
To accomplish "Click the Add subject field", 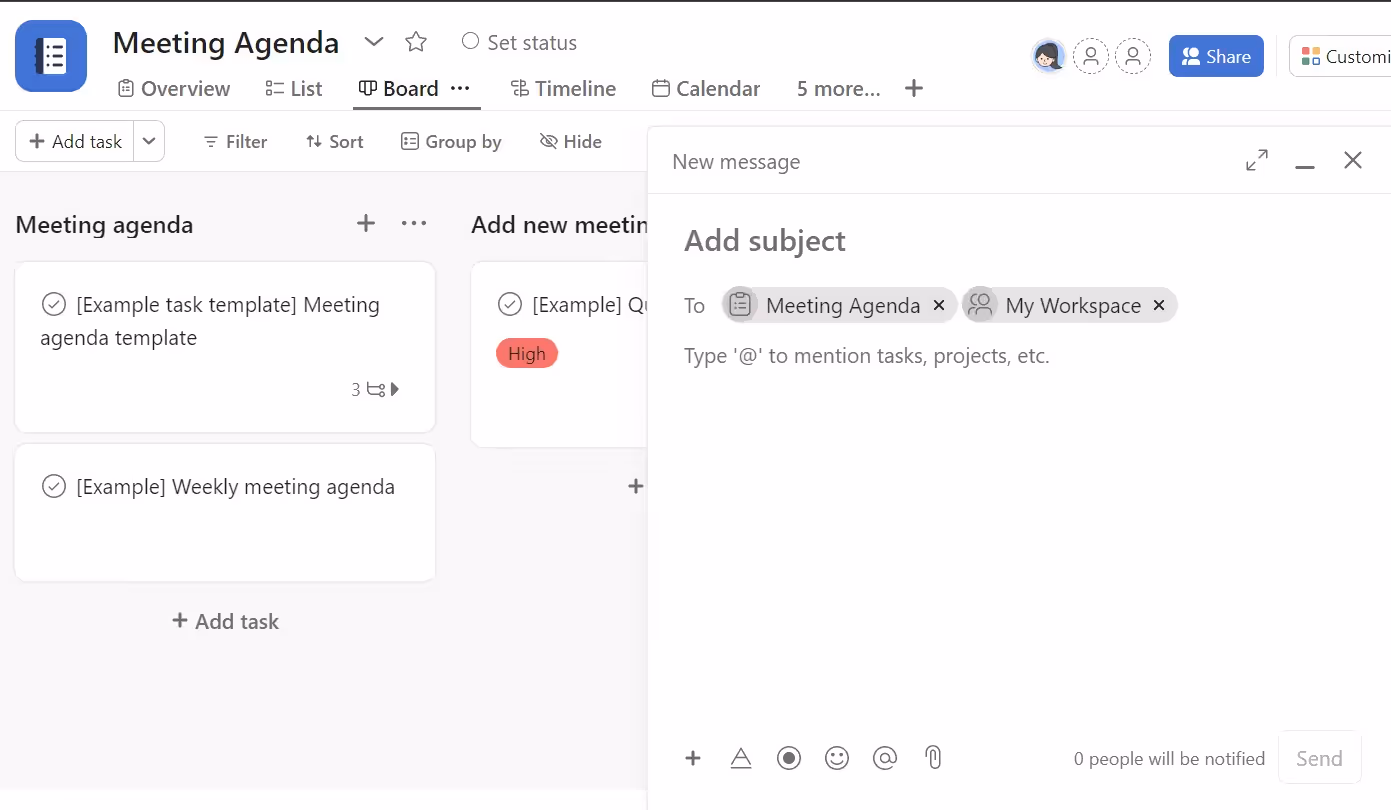I will pyautogui.click(x=765, y=241).
